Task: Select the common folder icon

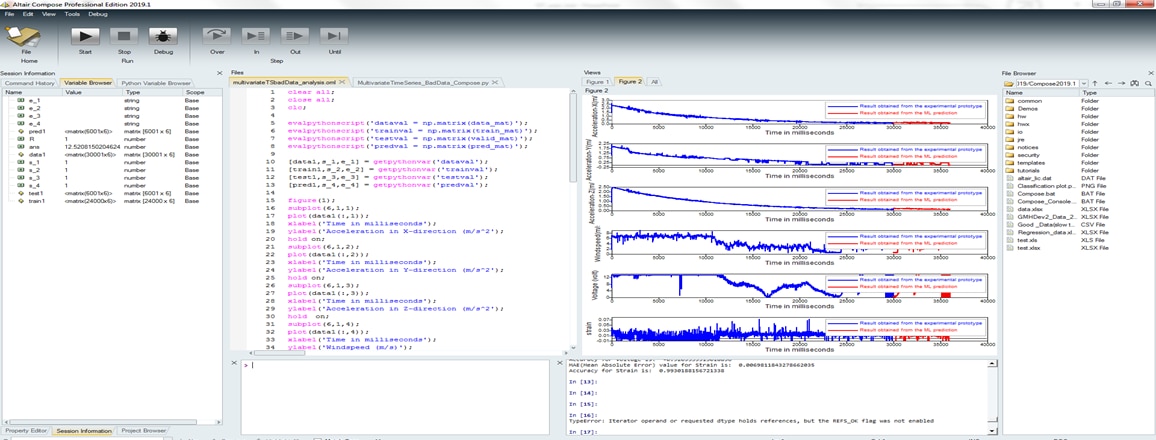Action: tap(1010, 101)
